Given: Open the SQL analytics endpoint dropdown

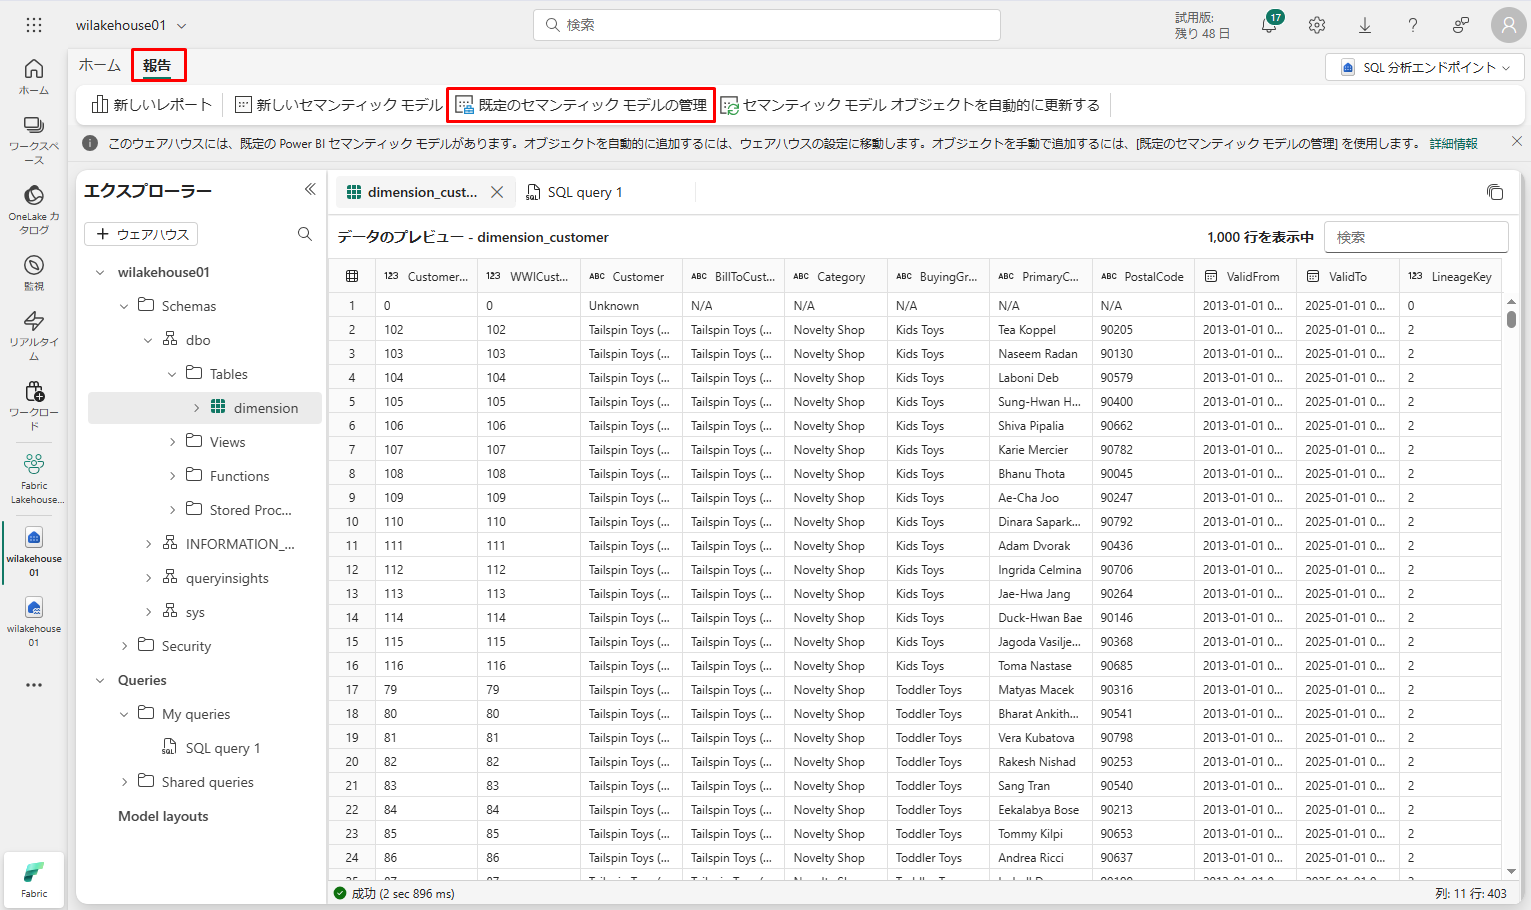Looking at the screenshot, I should [x=1424, y=67].
